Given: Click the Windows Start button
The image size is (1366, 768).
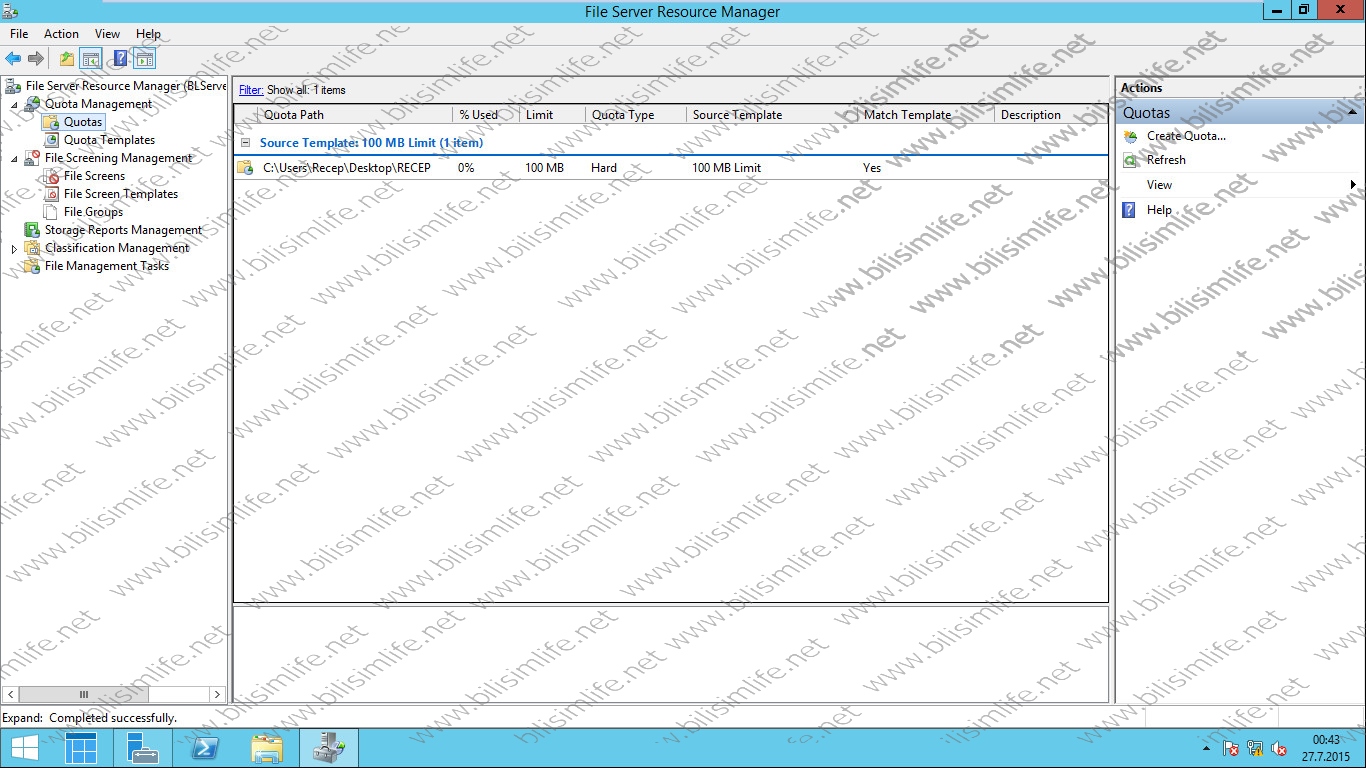Looking at the screenshot, I should (x=24, y=748).
